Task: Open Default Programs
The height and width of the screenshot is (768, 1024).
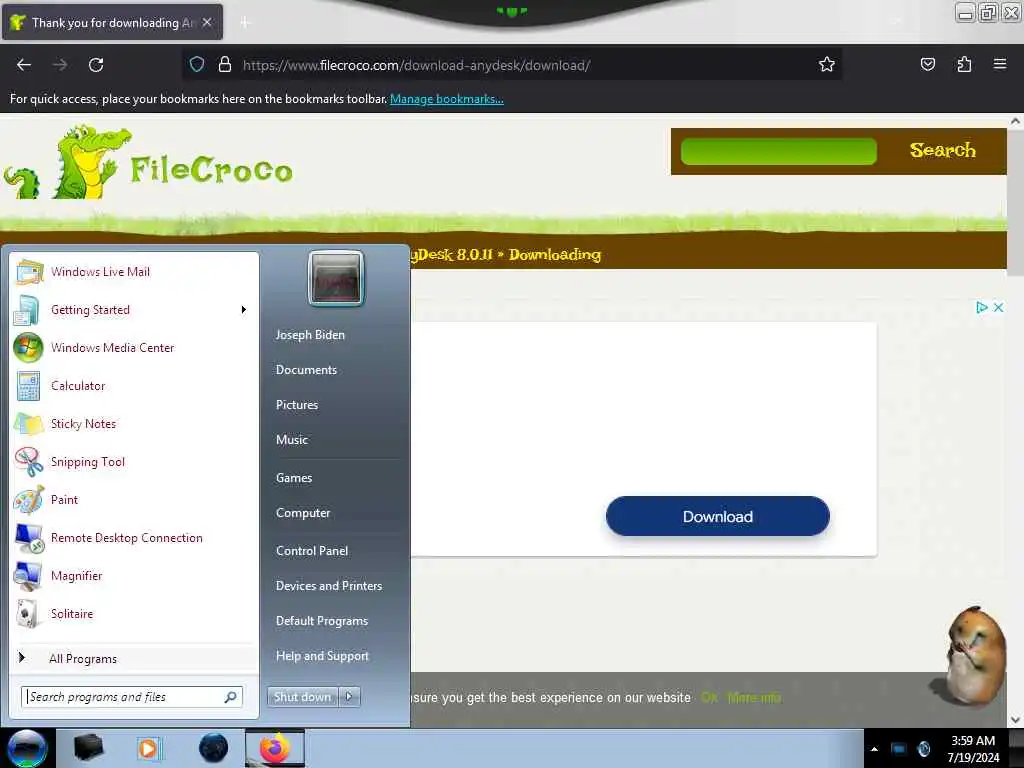Action: [321, 621]
